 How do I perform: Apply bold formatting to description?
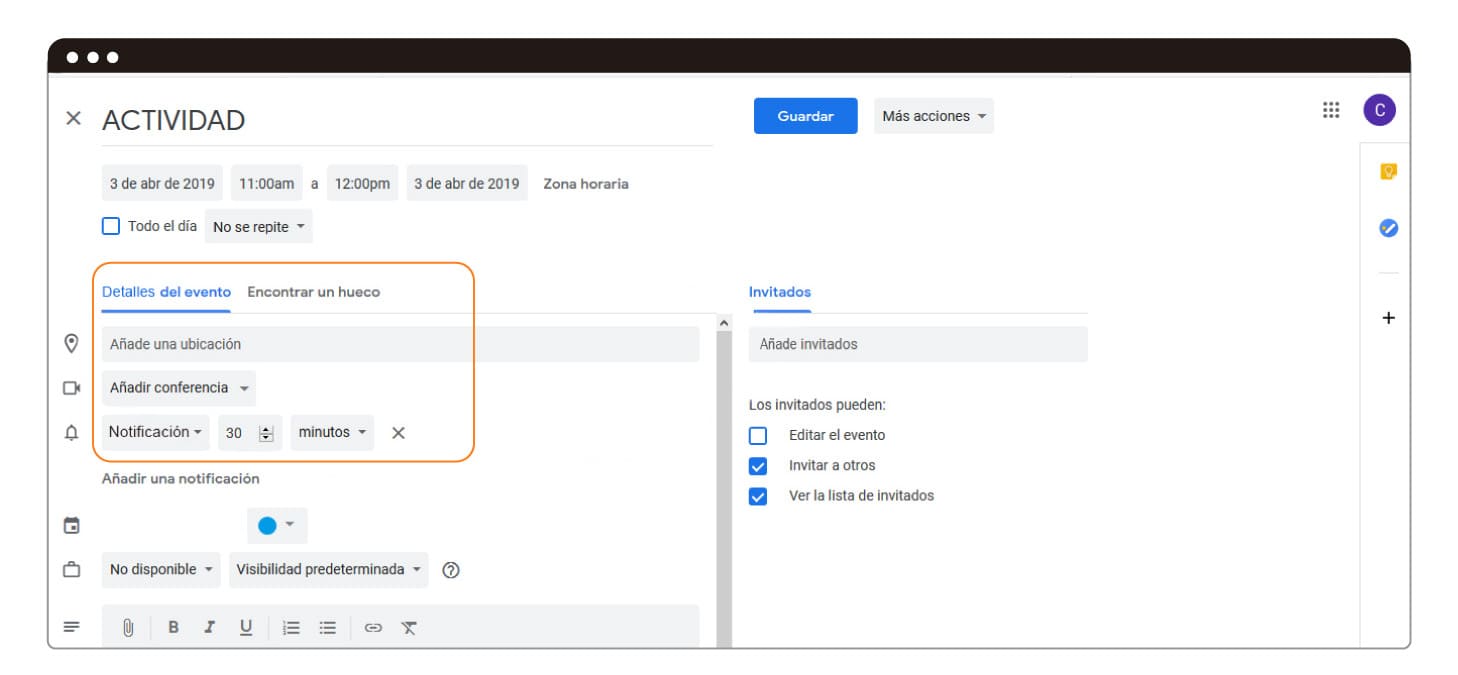[x=173, y=628]
